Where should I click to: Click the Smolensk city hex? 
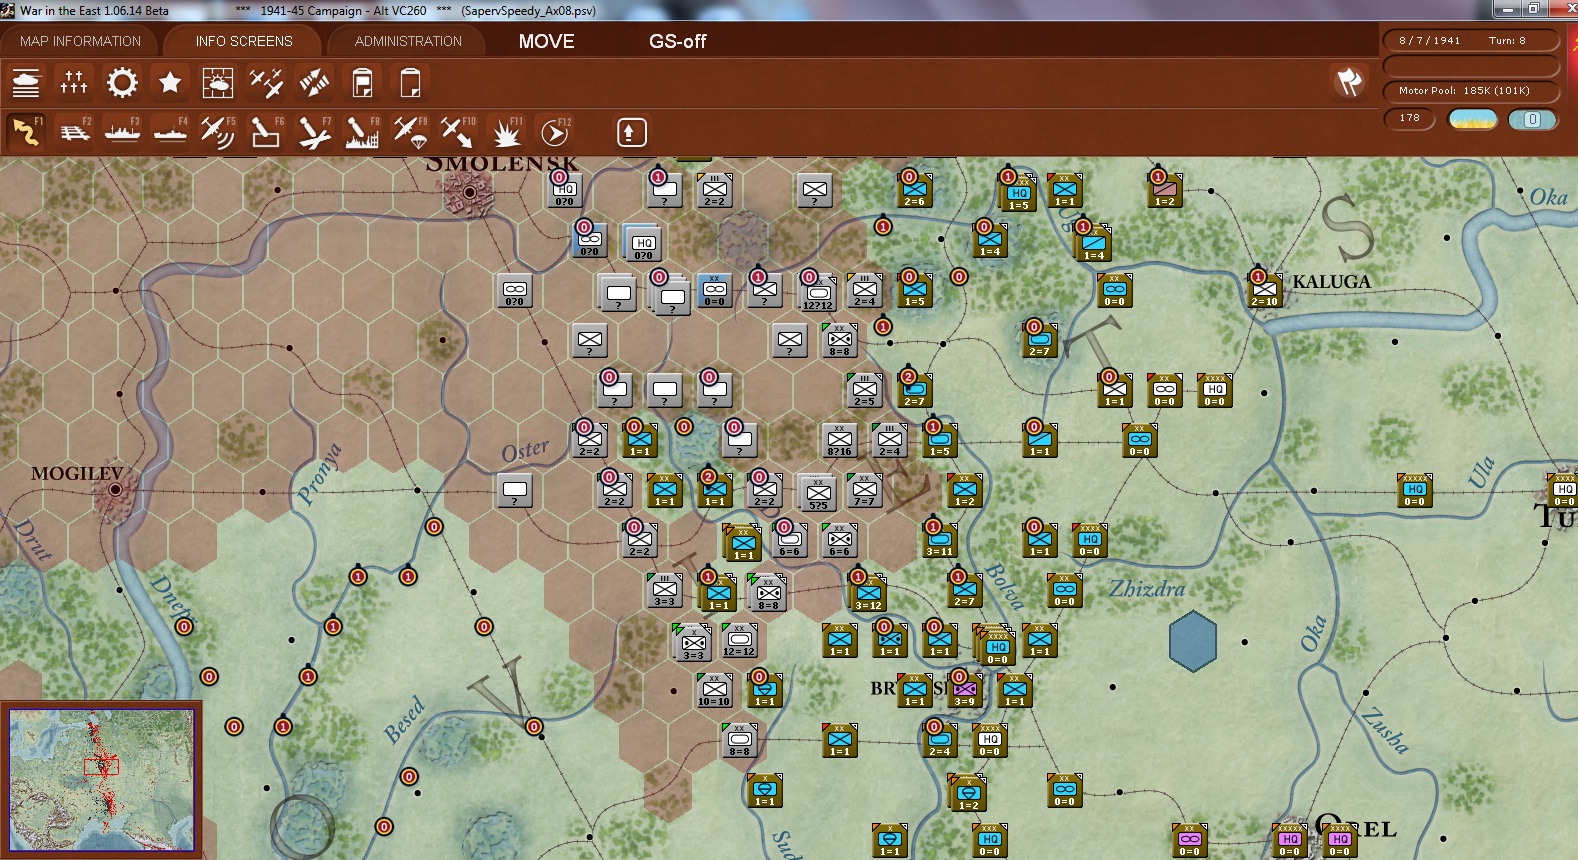tap(468, 191)
